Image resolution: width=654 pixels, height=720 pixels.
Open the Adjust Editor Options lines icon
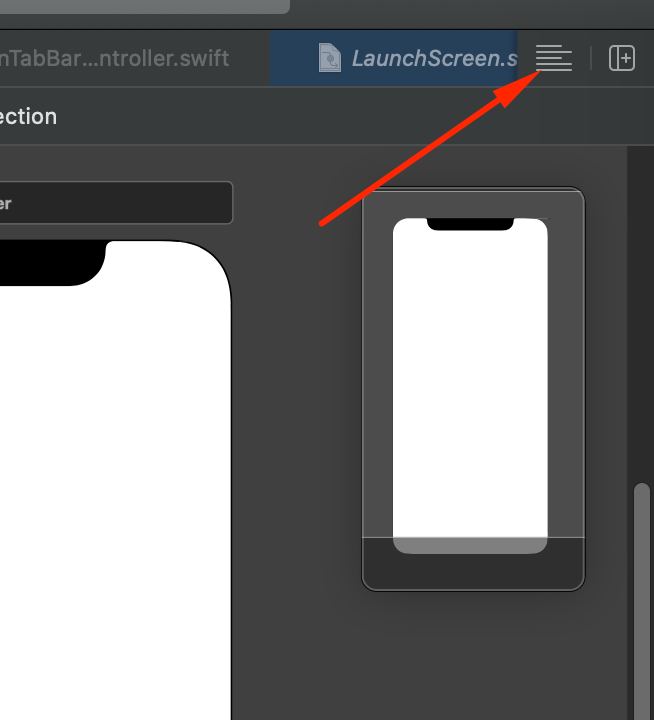tap(554, 58)
